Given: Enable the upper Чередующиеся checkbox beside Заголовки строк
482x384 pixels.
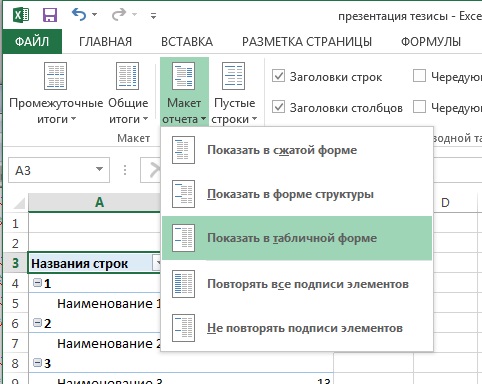Looking at the screenshot, I should [419, 75].
